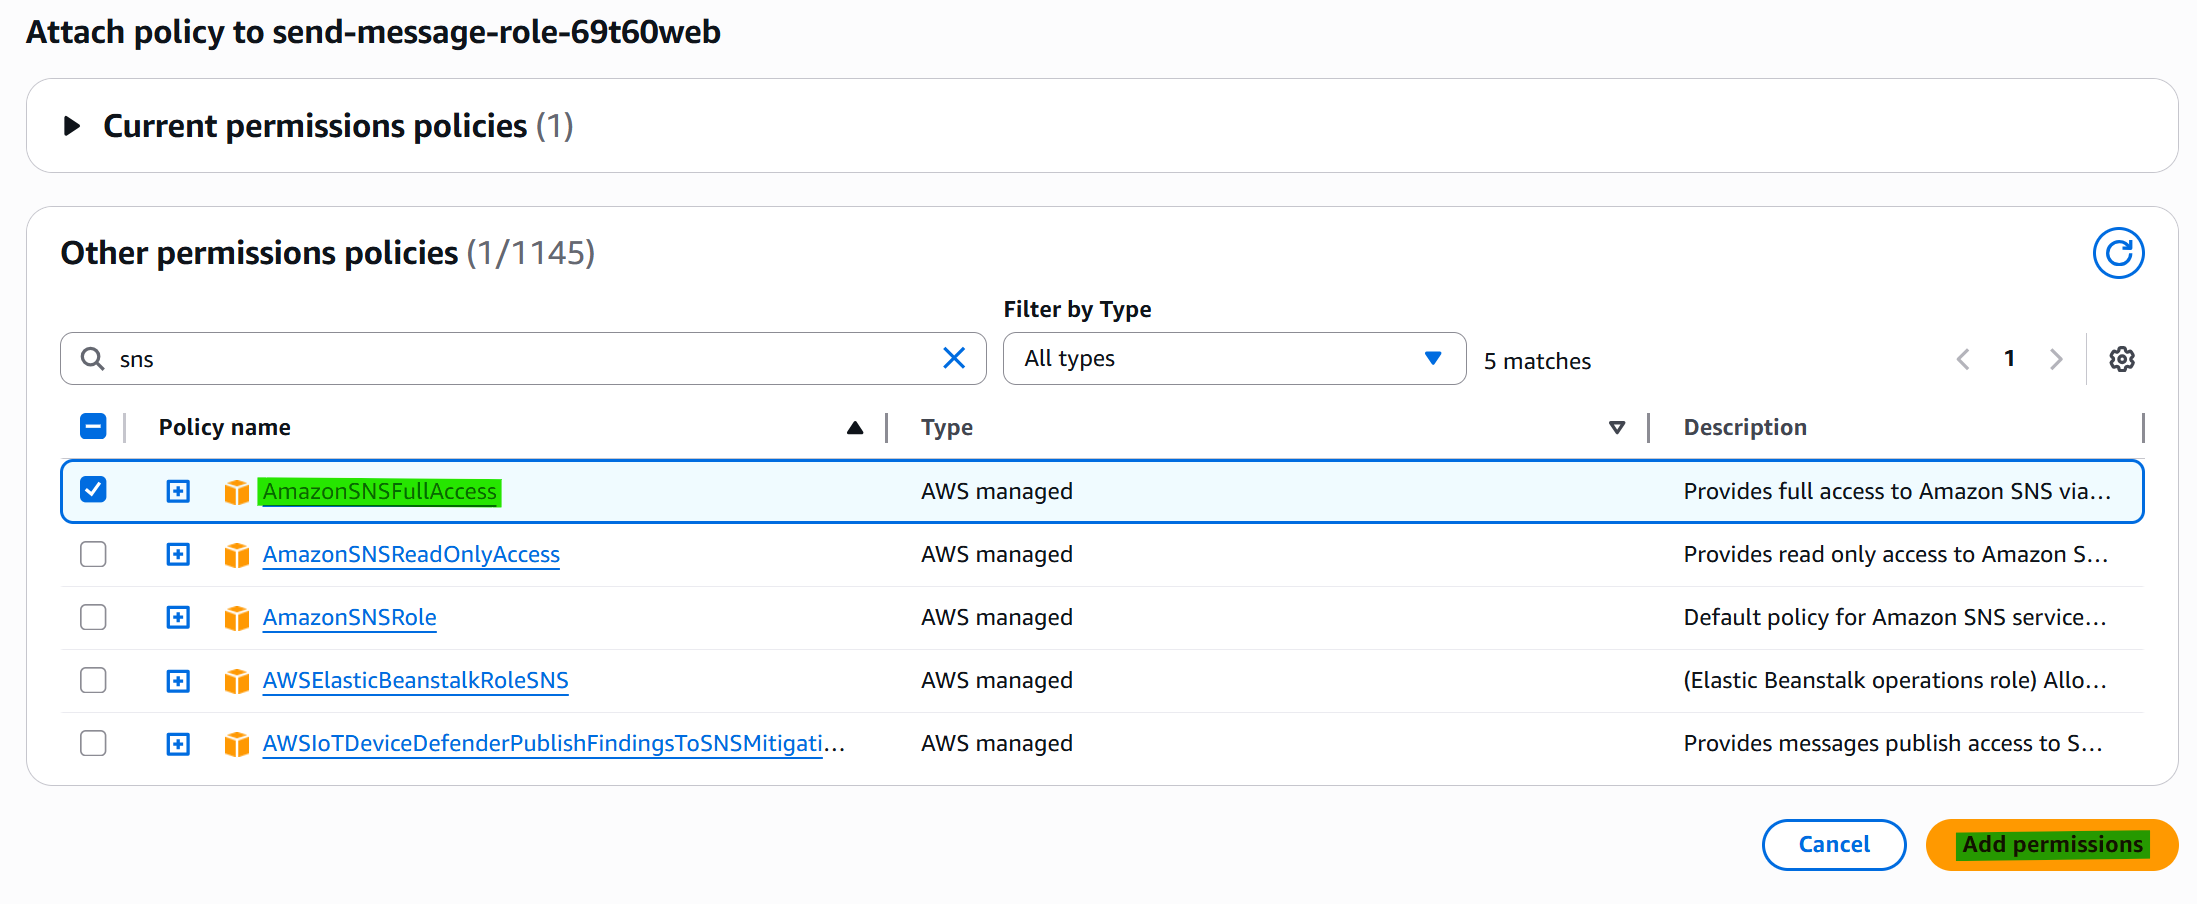Click 'AWS managed' type in AmazonSNSReadOnlyAccess row
The image size is (2197, 904).
click(997, 554)
